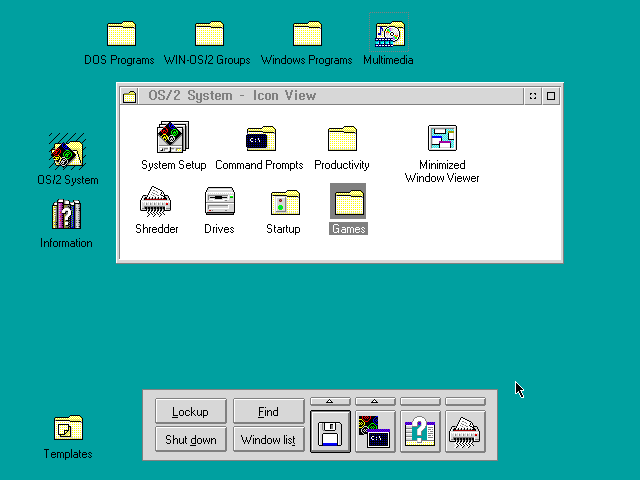Click the 'Games' label text
This screenshot has height=480, width=640.
pyautogui.click(x=349, y=229)
